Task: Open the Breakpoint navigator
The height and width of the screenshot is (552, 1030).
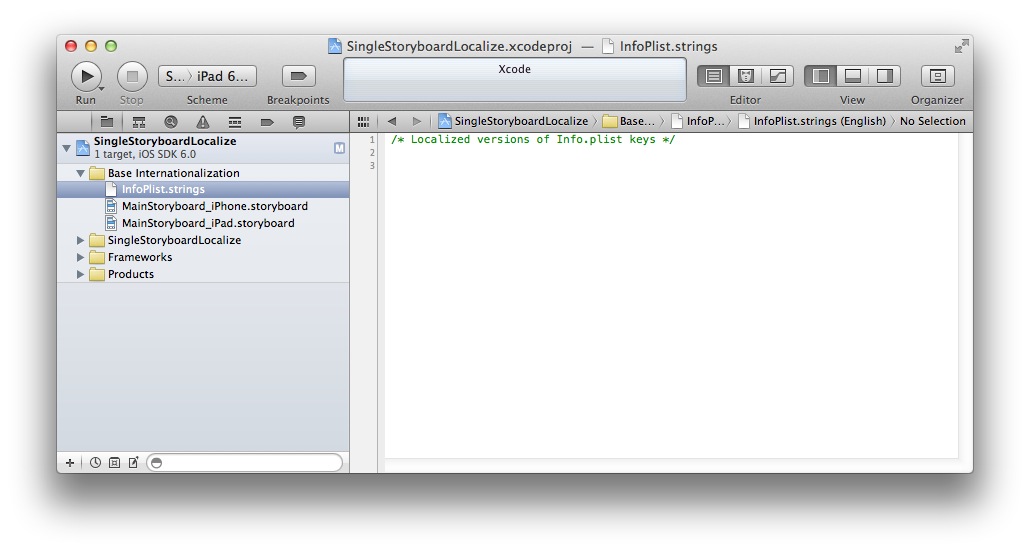Action: (x=267, y=122)
